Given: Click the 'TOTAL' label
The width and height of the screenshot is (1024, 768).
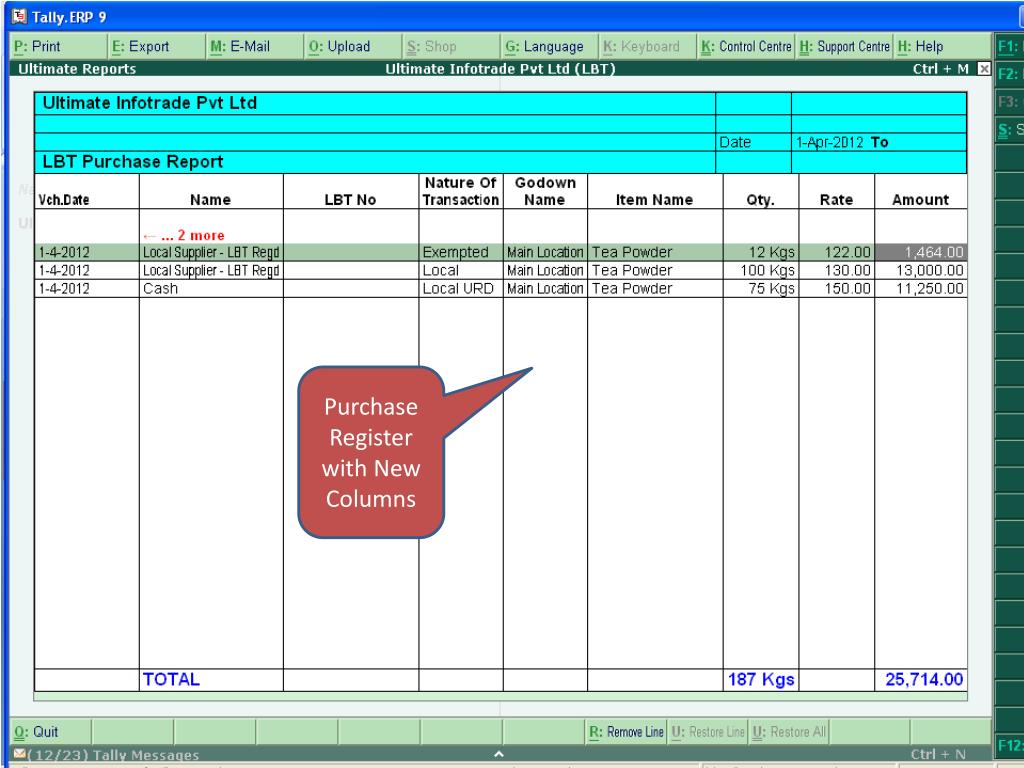Looking at the screenshot, I should 171,679.
